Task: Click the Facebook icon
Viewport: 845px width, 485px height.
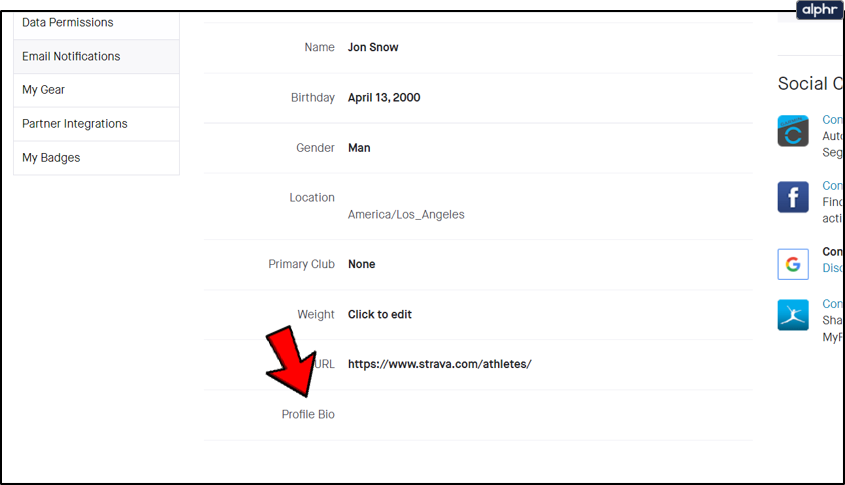Action: coord(793,197)
